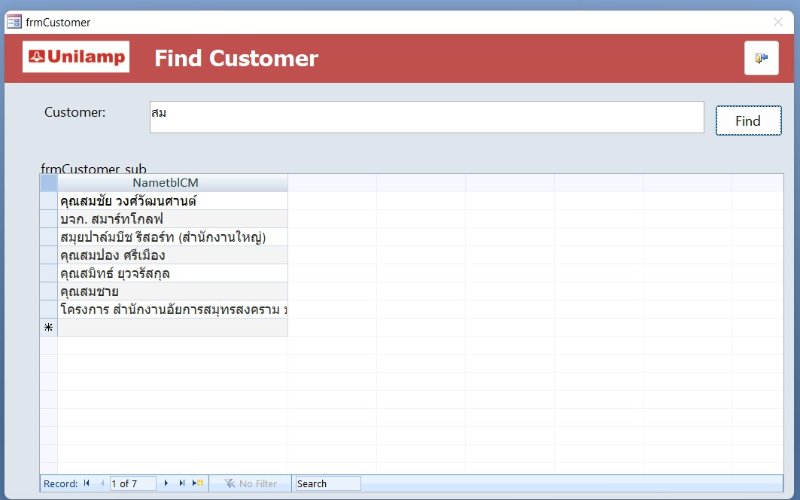Select the NametblCM column header
The width and height of the screenshot is (800, 500).
pyautogui.click(x=172, y=183)
